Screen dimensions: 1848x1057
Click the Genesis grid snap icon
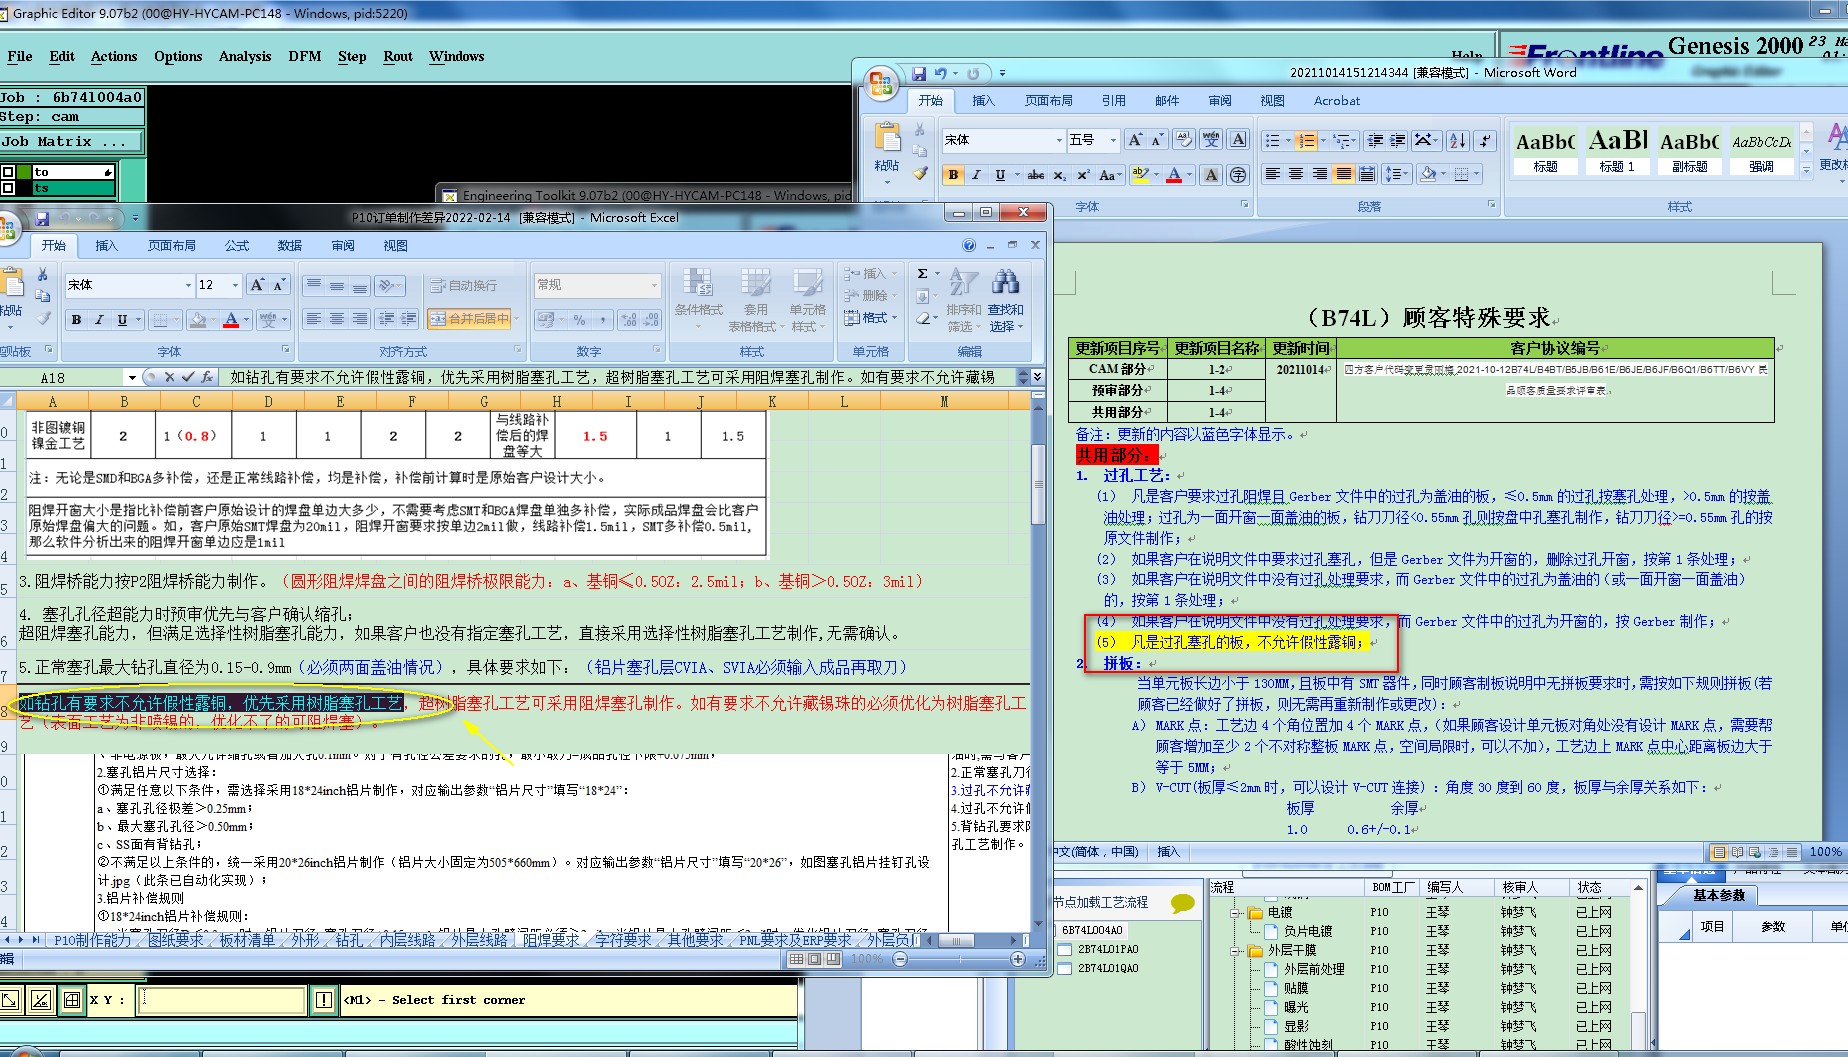[x=71, y=999]
